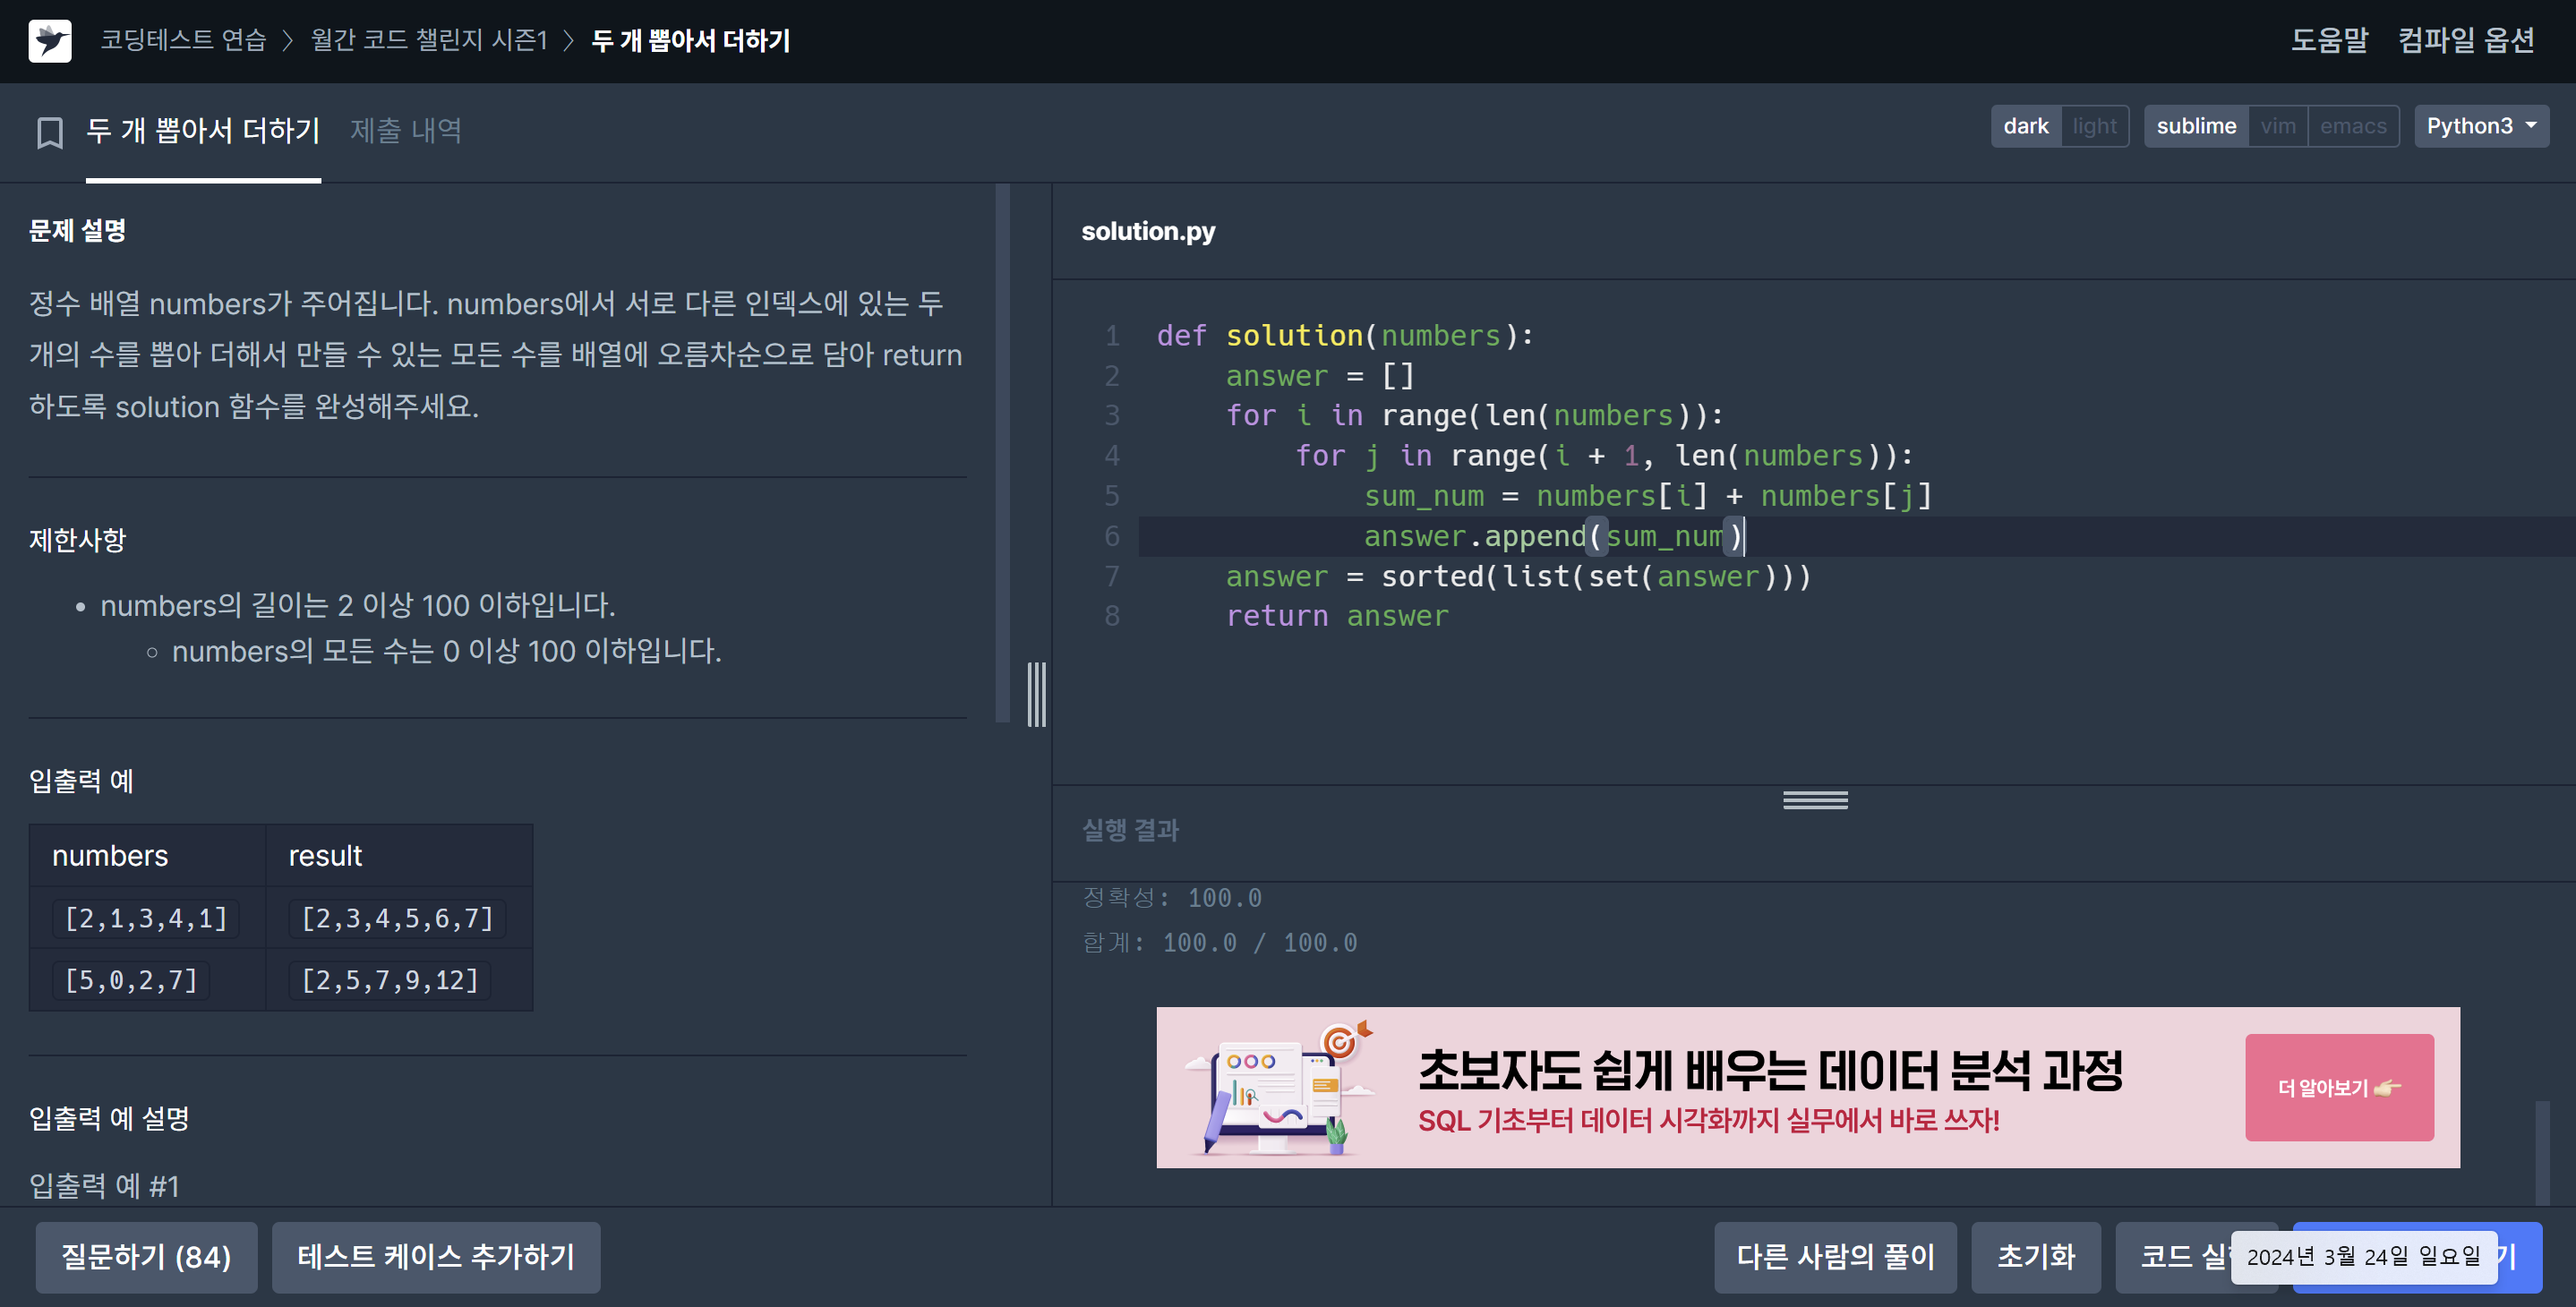This screenshot has width=2576, height=1307.
Task: Bookmark the problem using the bookmark icon
Action: pos(48,131)
